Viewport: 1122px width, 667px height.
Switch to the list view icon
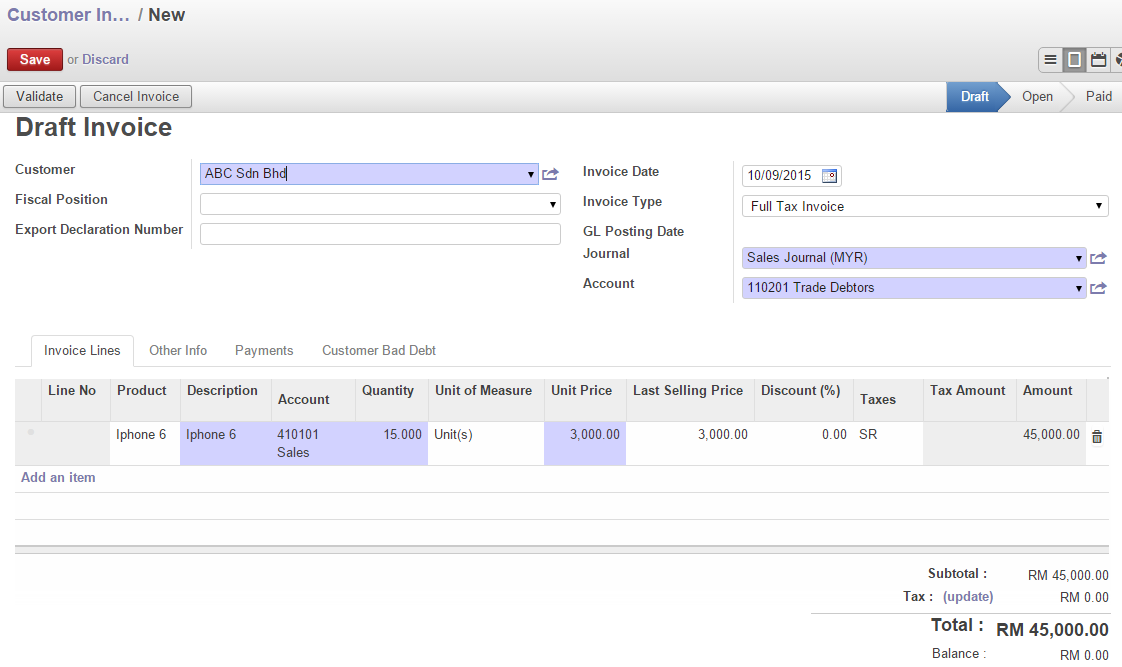pos(1050,59)
